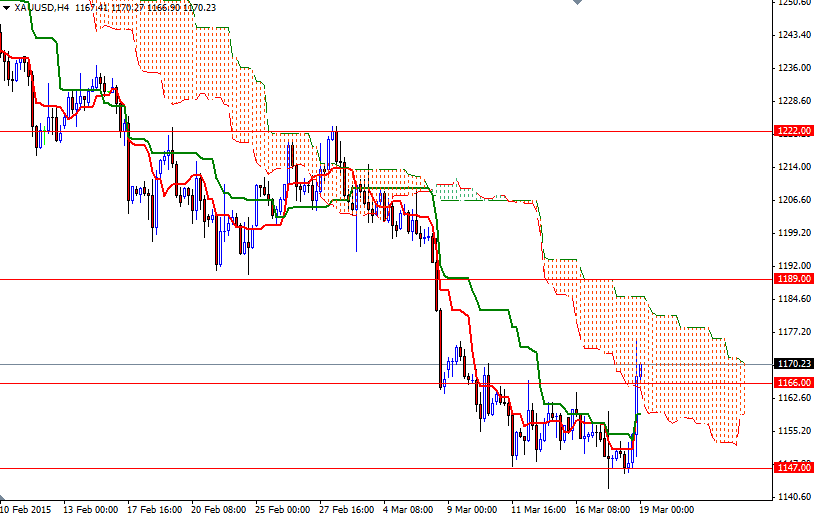The height and width of the screenshot is (516, 814).
Task: Click the 9 Mar 00:00 time label
Action: [x=472, y=510]
